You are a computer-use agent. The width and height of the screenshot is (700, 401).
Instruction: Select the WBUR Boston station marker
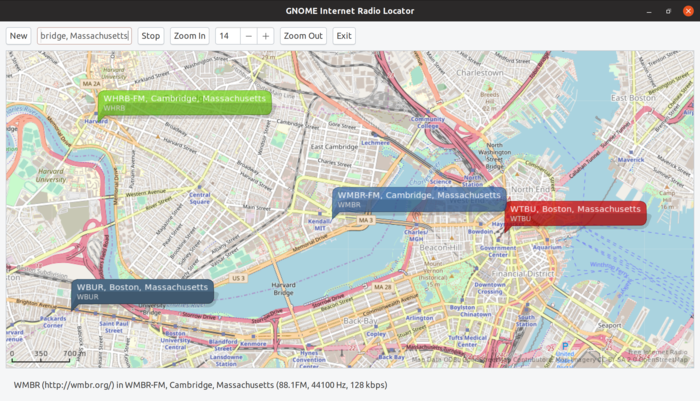point(143,291)
